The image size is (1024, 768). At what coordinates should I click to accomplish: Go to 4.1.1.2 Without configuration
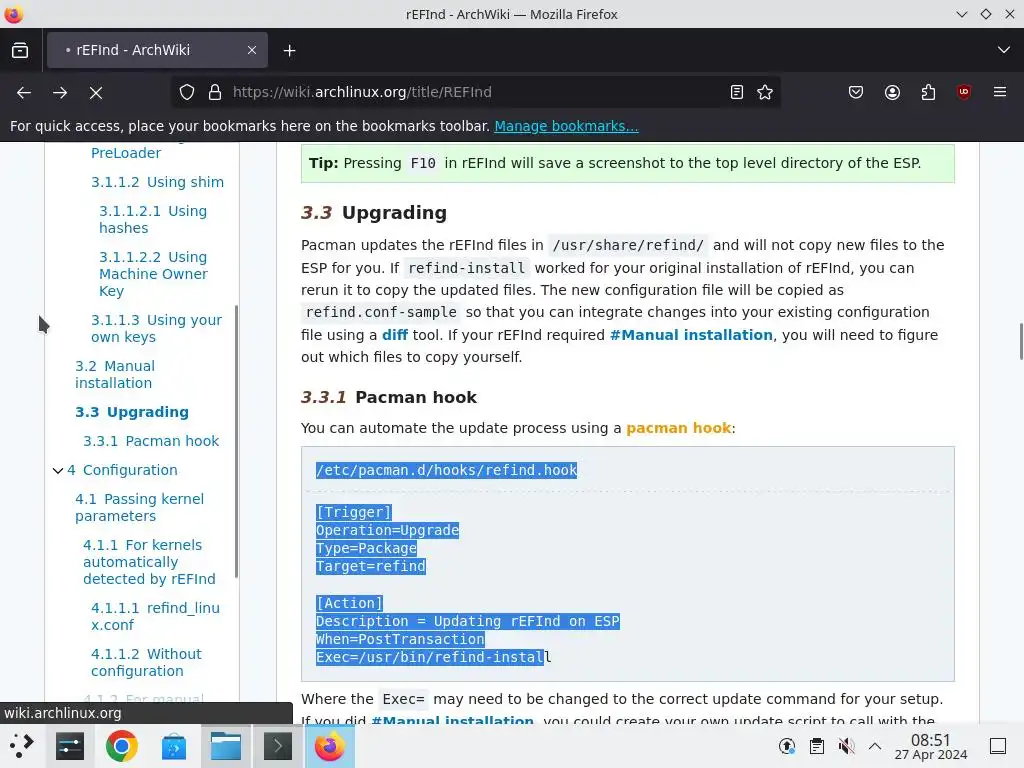146,662
